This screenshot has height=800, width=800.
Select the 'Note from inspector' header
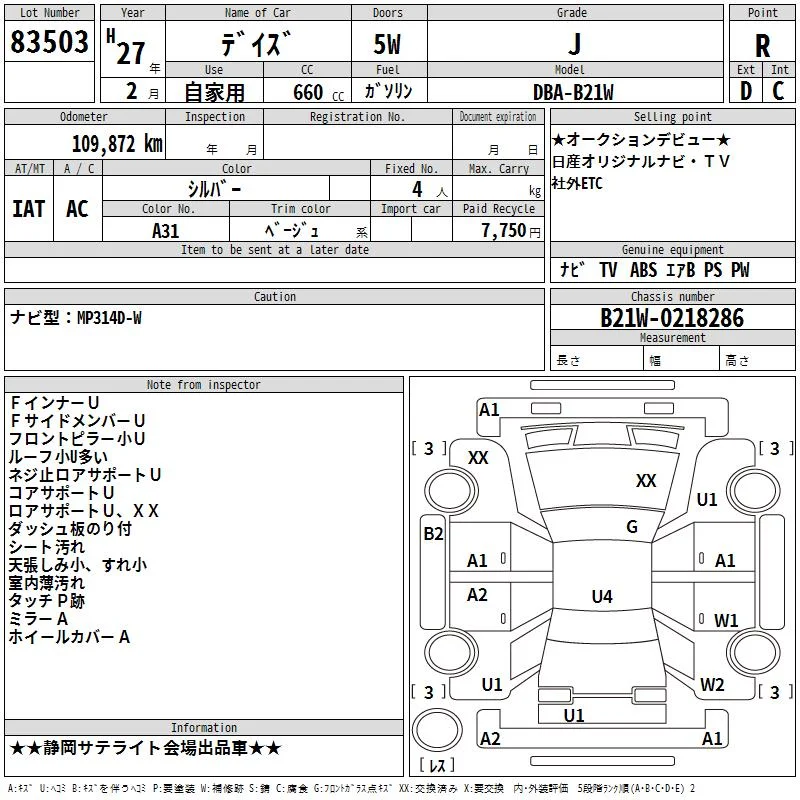coord(203,385)
